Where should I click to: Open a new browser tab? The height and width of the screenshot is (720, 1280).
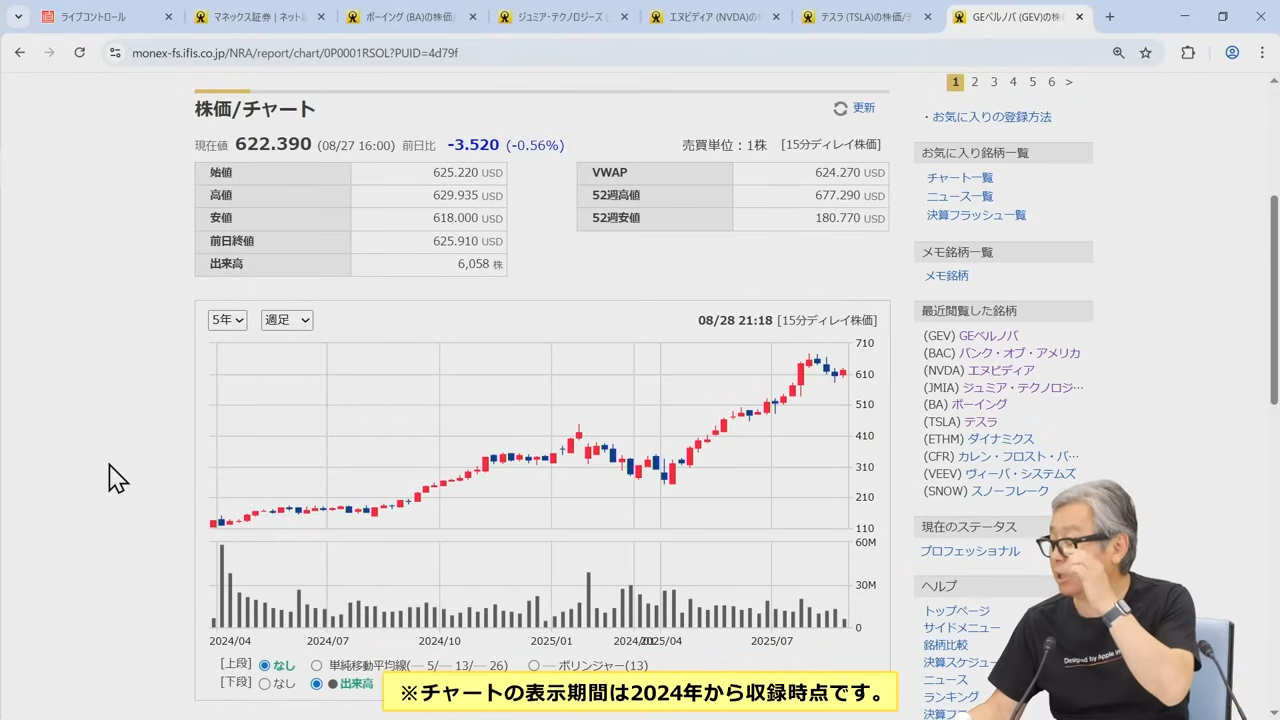point(1110,17)
